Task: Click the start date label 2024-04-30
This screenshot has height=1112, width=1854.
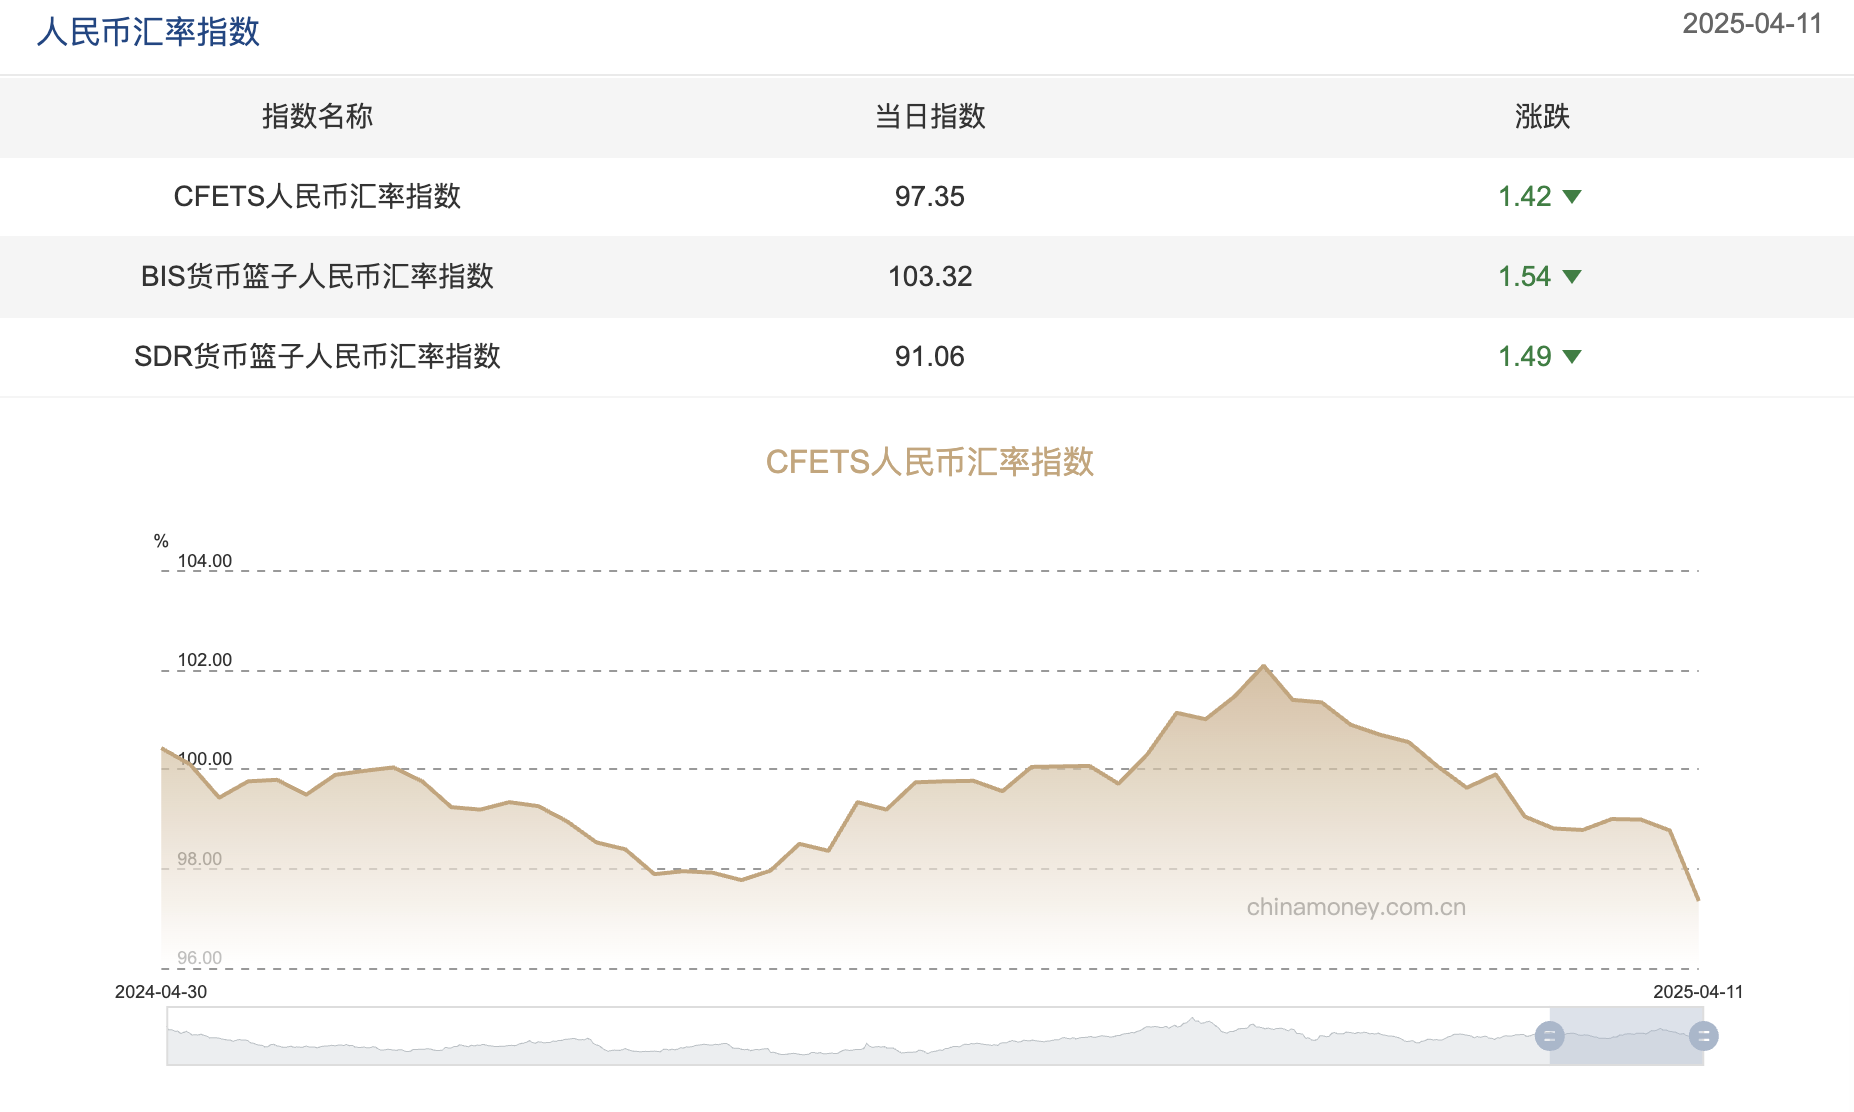Action: 159,992
